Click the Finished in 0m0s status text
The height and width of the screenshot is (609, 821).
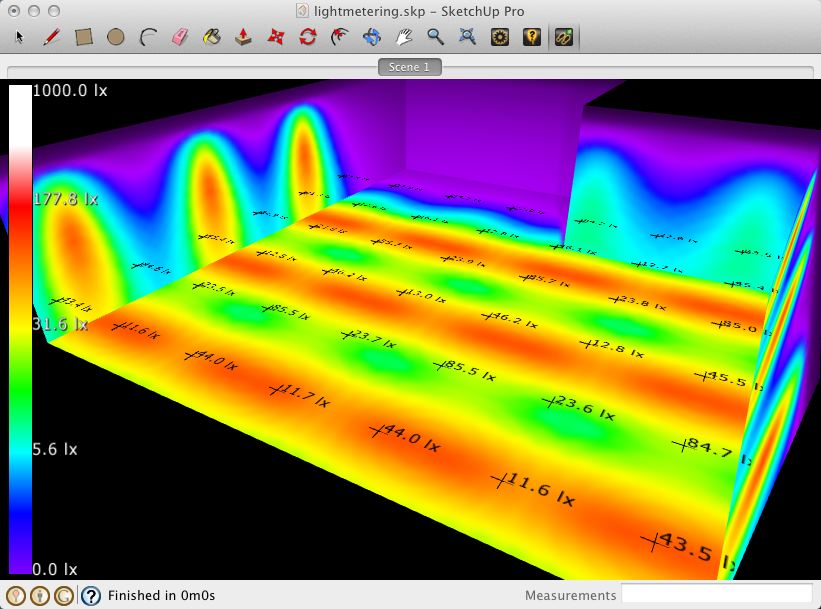(161, 595)
